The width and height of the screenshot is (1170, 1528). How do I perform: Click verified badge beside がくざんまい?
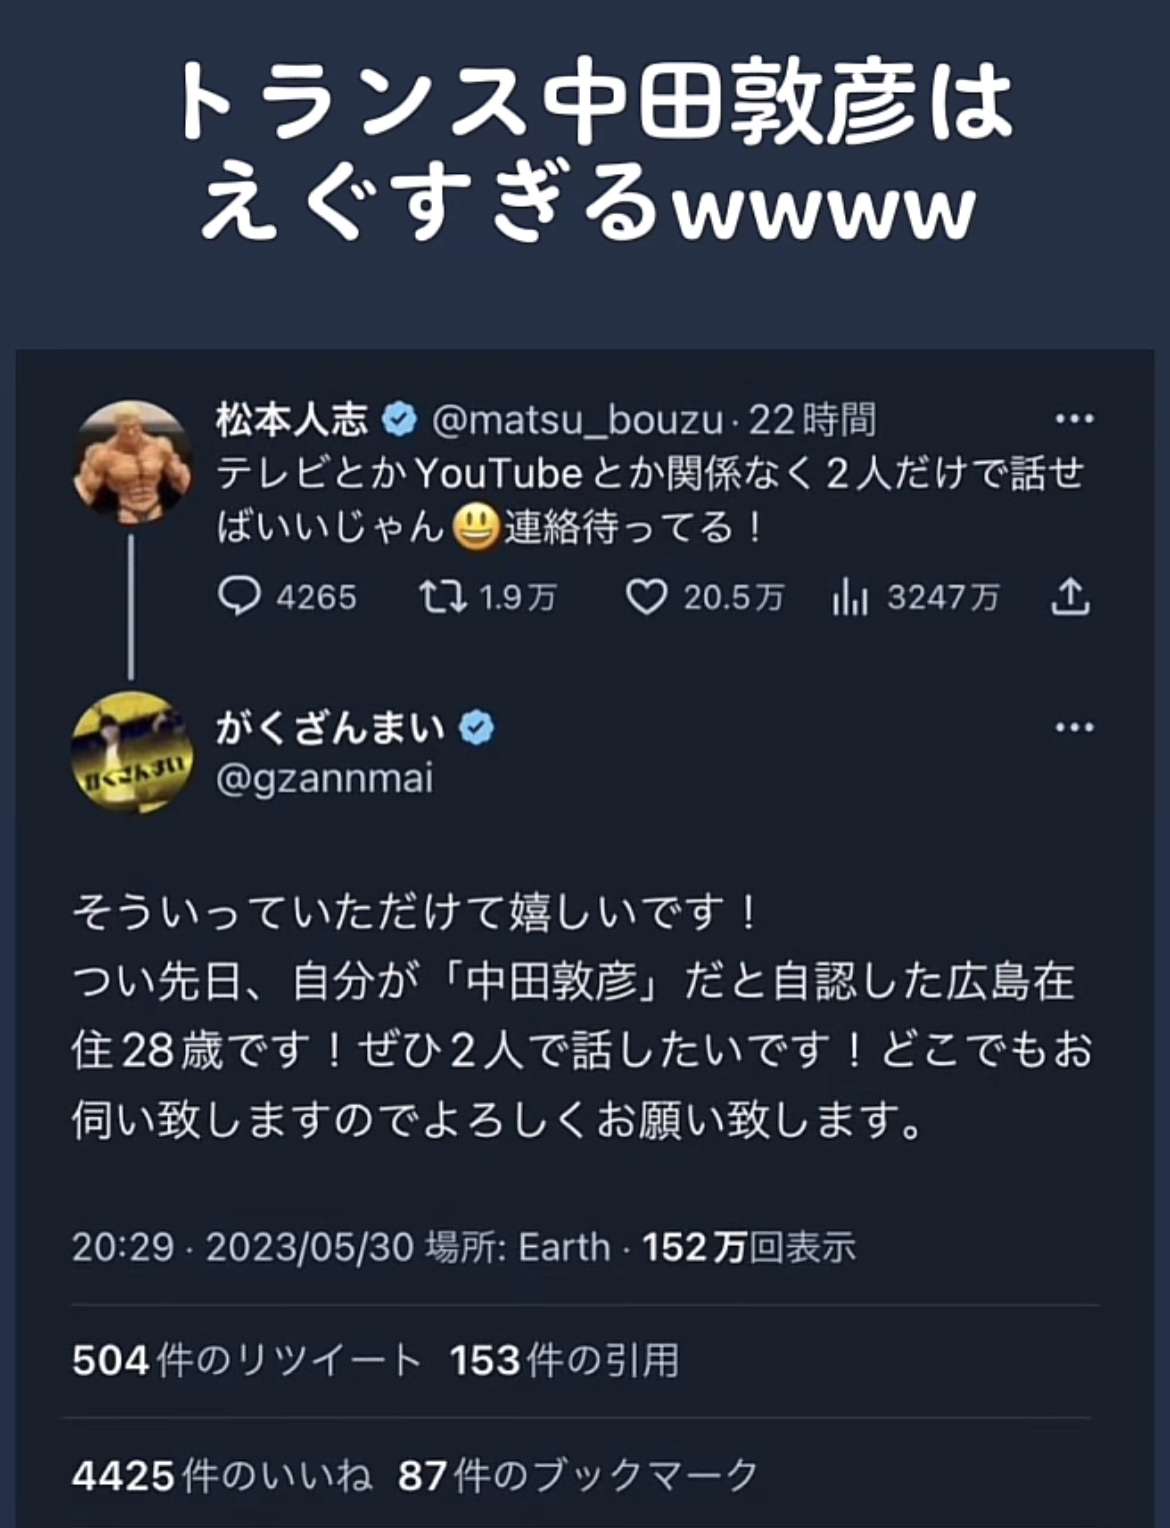coord(476,728)
